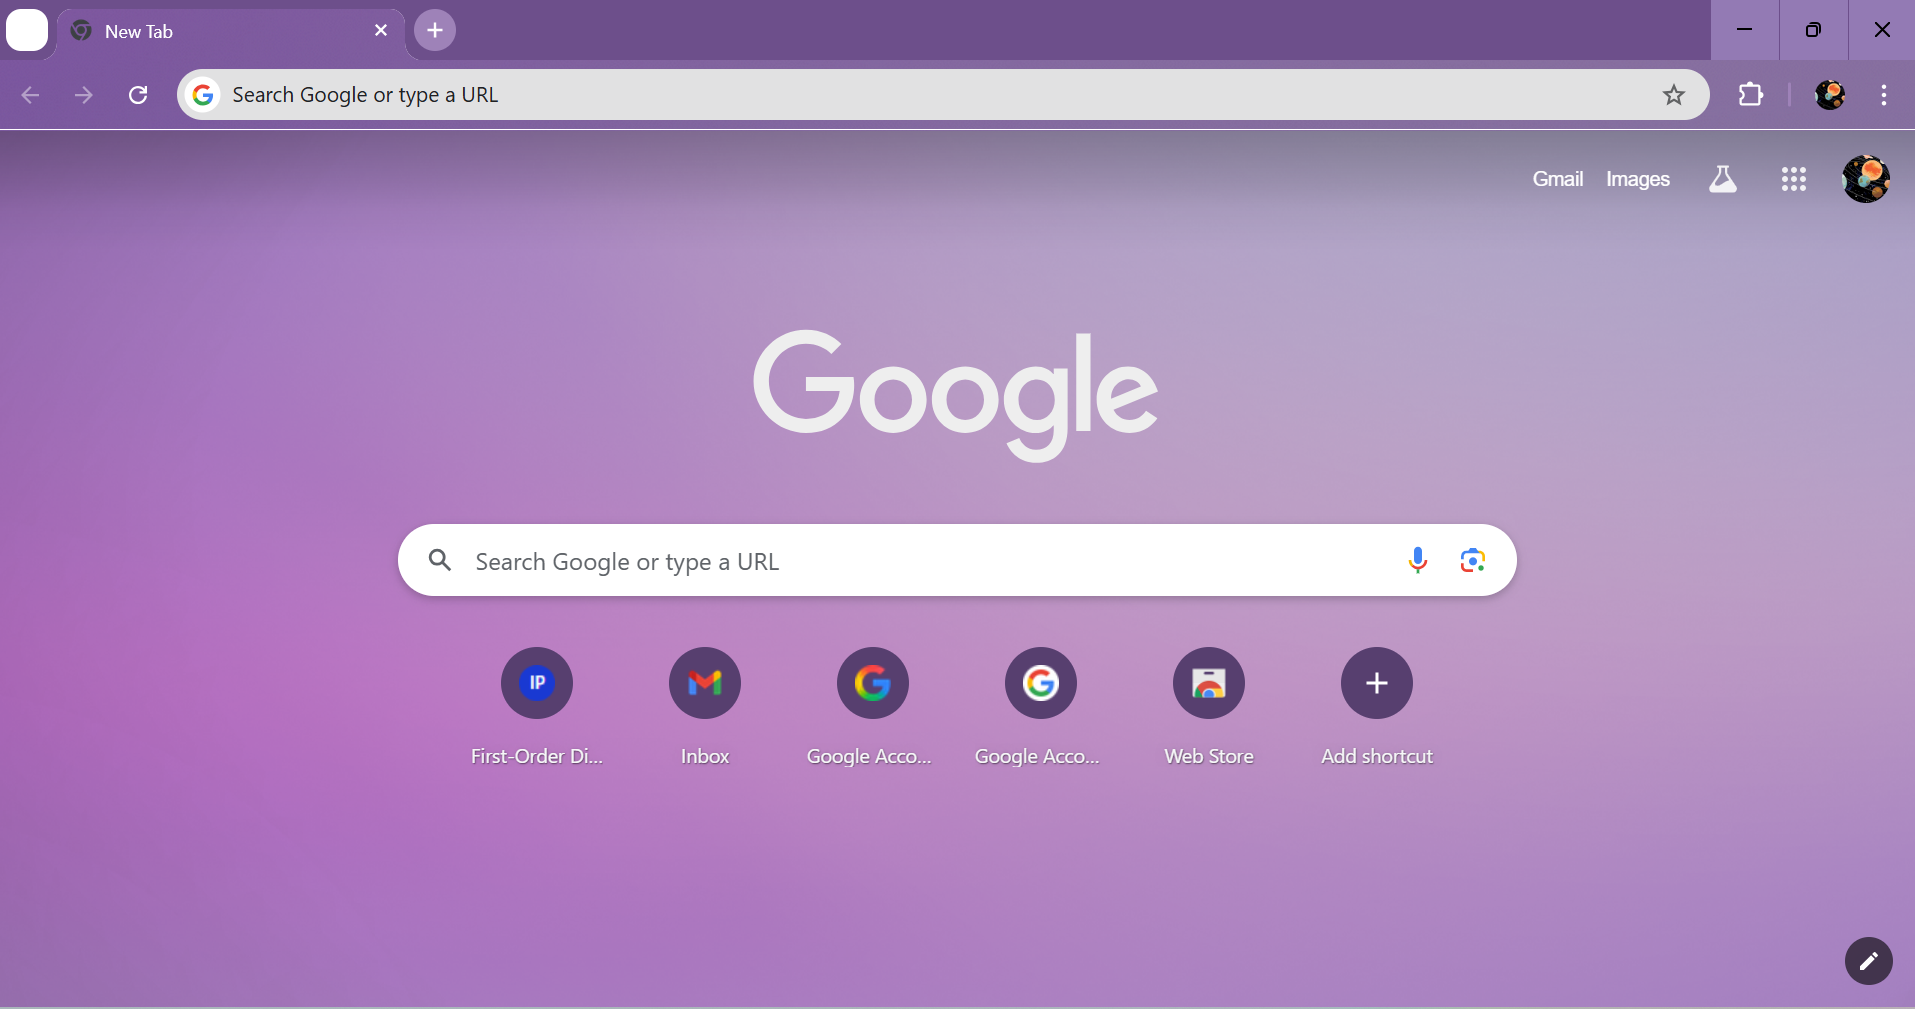Open the first Google Acco... shortcut
Screen dimensions: 1915x1009
(x=873, y=708)
